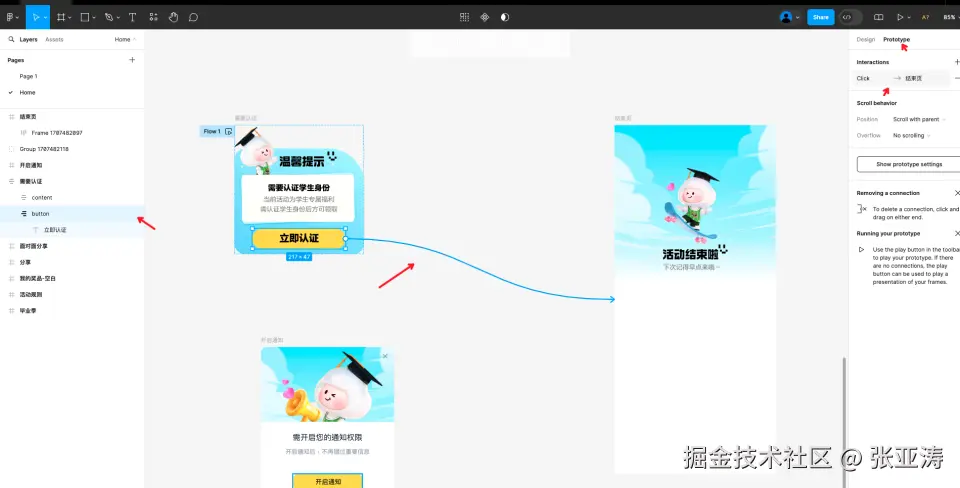This screenshot has height=488, width=960.
Task: Open the Resources tool
Action: tap(153, 17)
